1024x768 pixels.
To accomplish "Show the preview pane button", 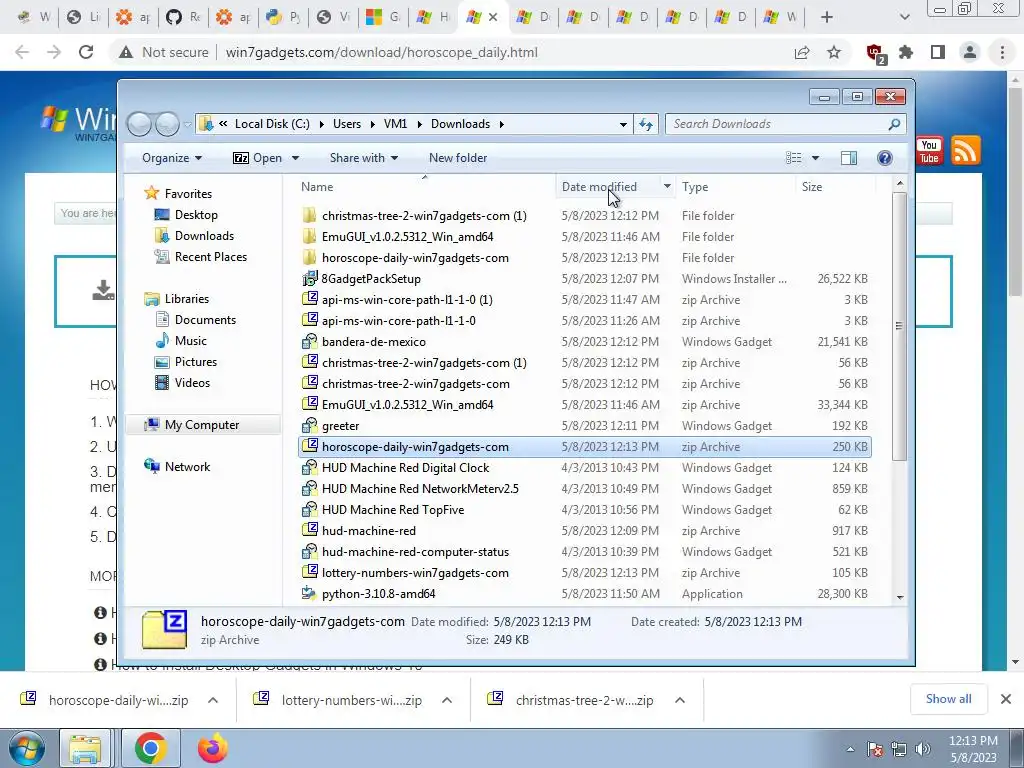I will point(848,158).
